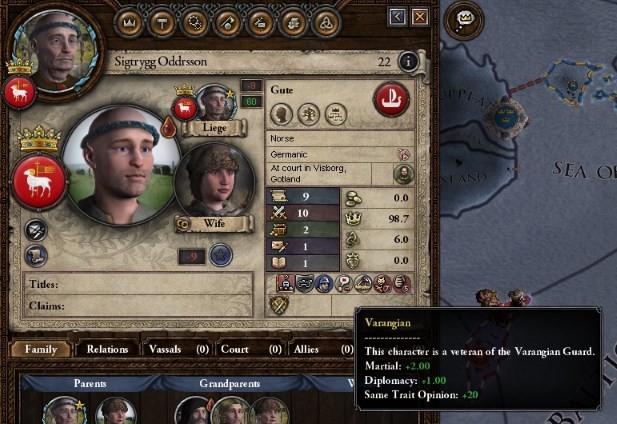Click the blue star interest toggle
The image size is (617, 424).
pyautogui.click(x=220, y=255)
